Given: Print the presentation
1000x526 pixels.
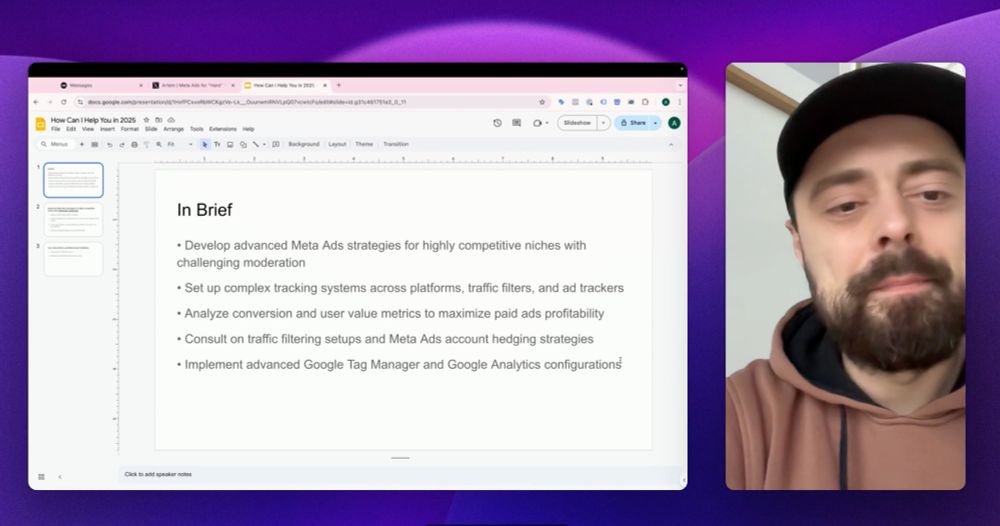Looking at the screenshot, I should click(135, 145).
